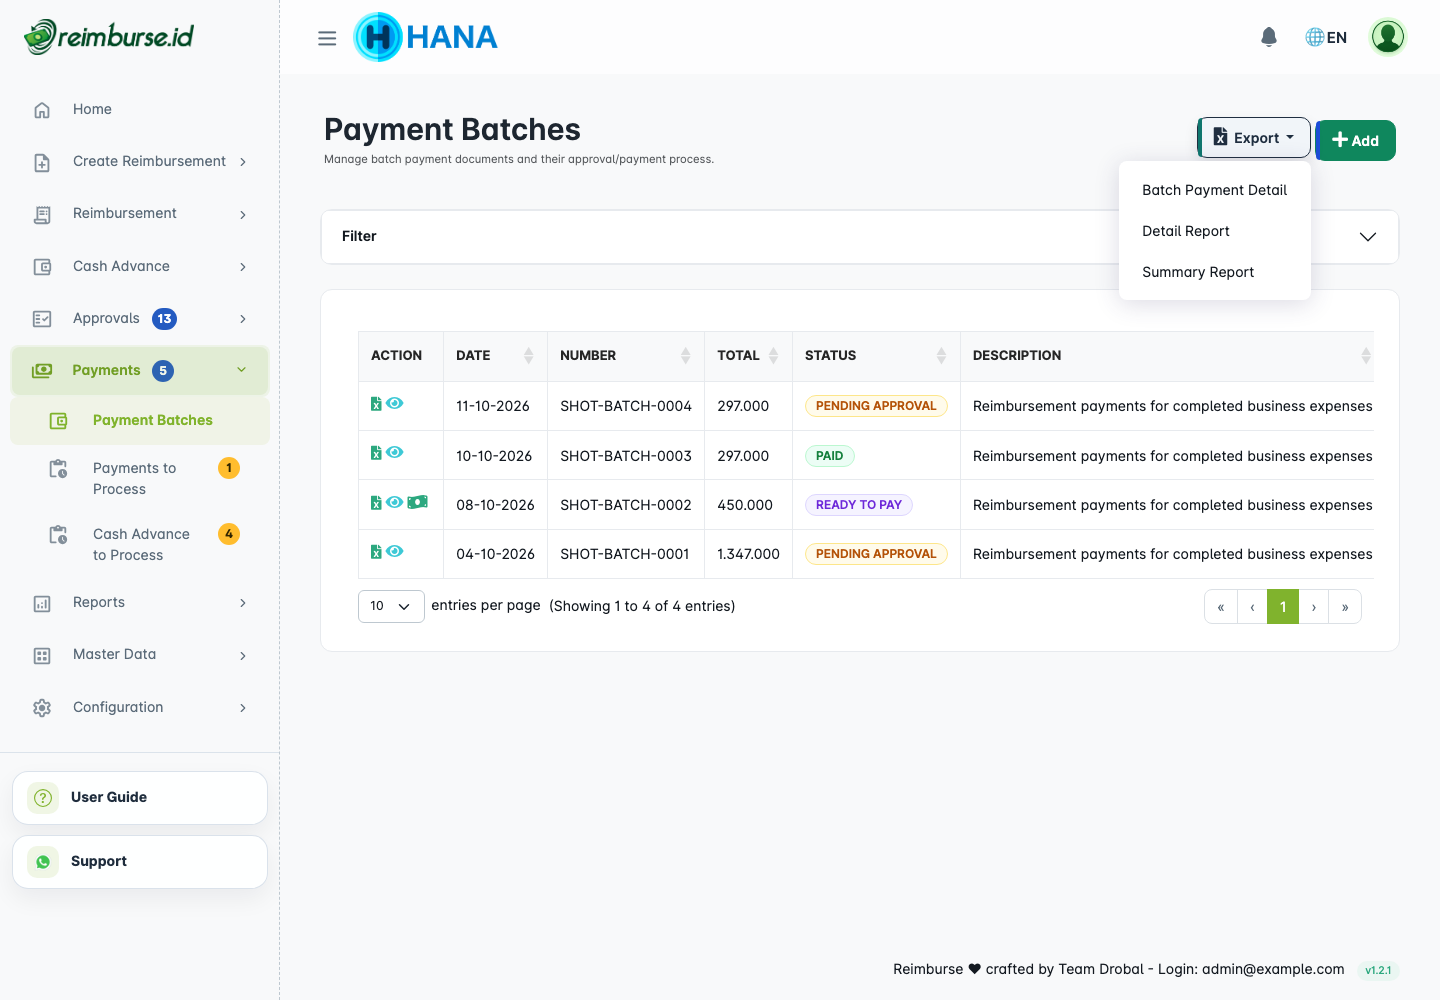
Task: Export Excel for SHOT-BATCH-0002 row
Action: (376, 503)
